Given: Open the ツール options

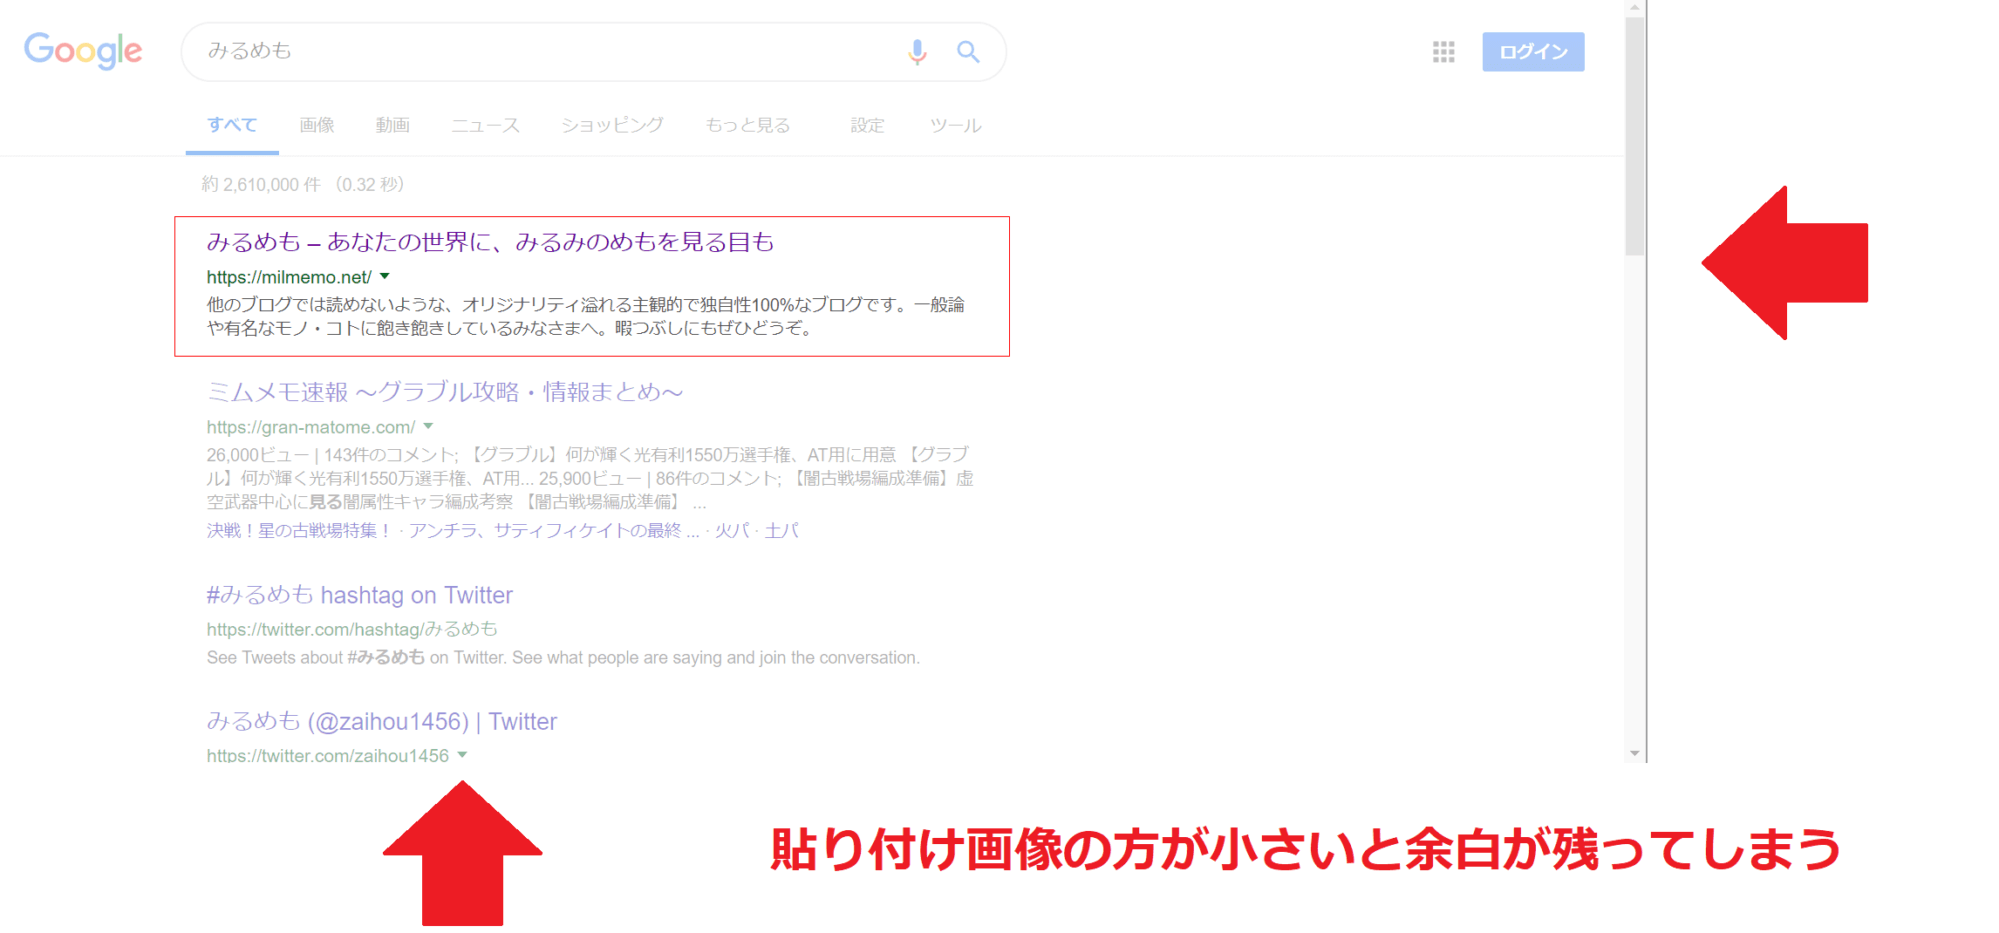Looking at the screenshot, I should (x=955, y=125).
